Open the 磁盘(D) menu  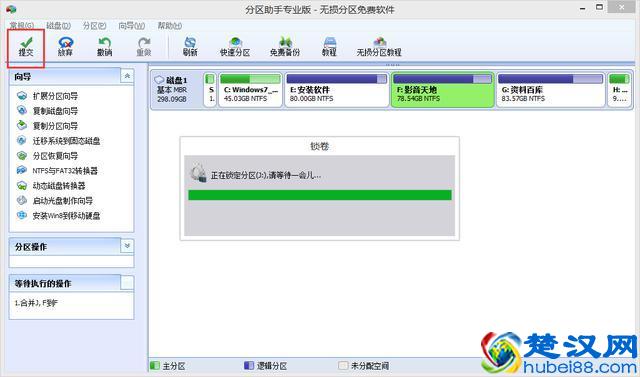(x=58, y=26)
